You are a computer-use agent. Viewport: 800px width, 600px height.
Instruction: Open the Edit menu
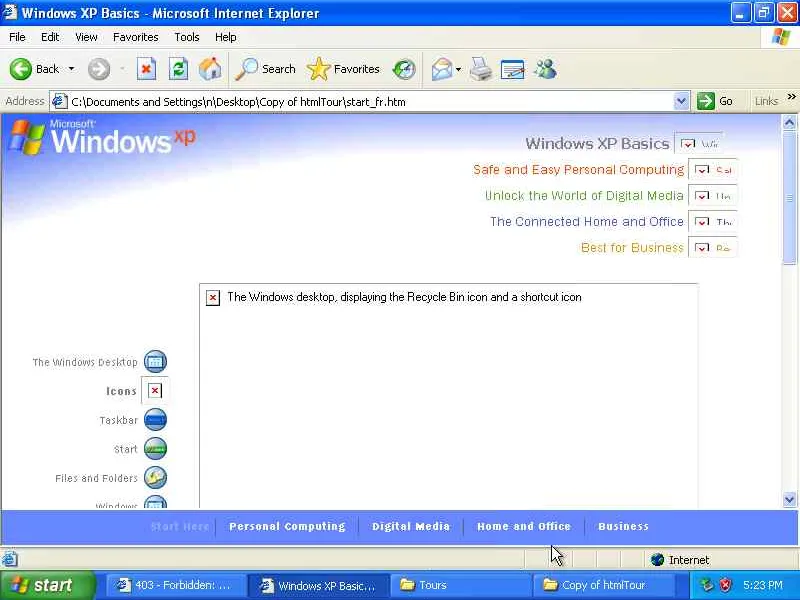50,37
